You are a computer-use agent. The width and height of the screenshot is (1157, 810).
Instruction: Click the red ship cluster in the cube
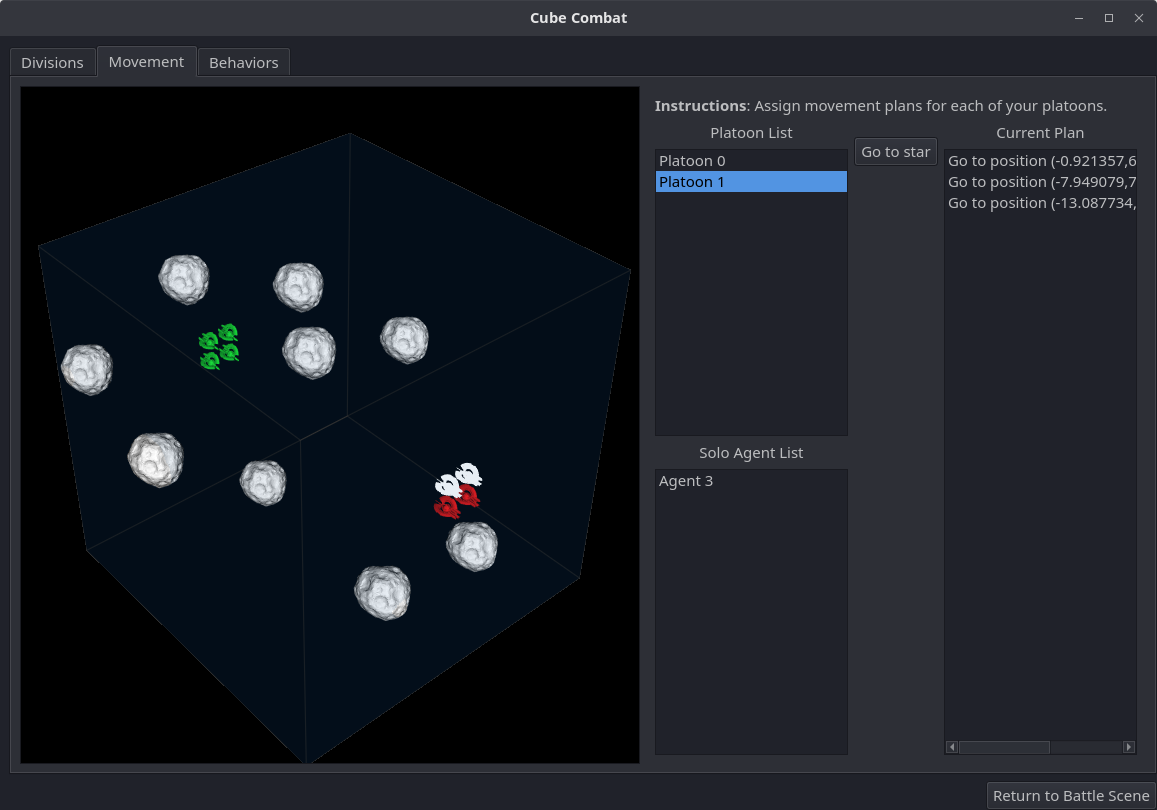[457, 502]
